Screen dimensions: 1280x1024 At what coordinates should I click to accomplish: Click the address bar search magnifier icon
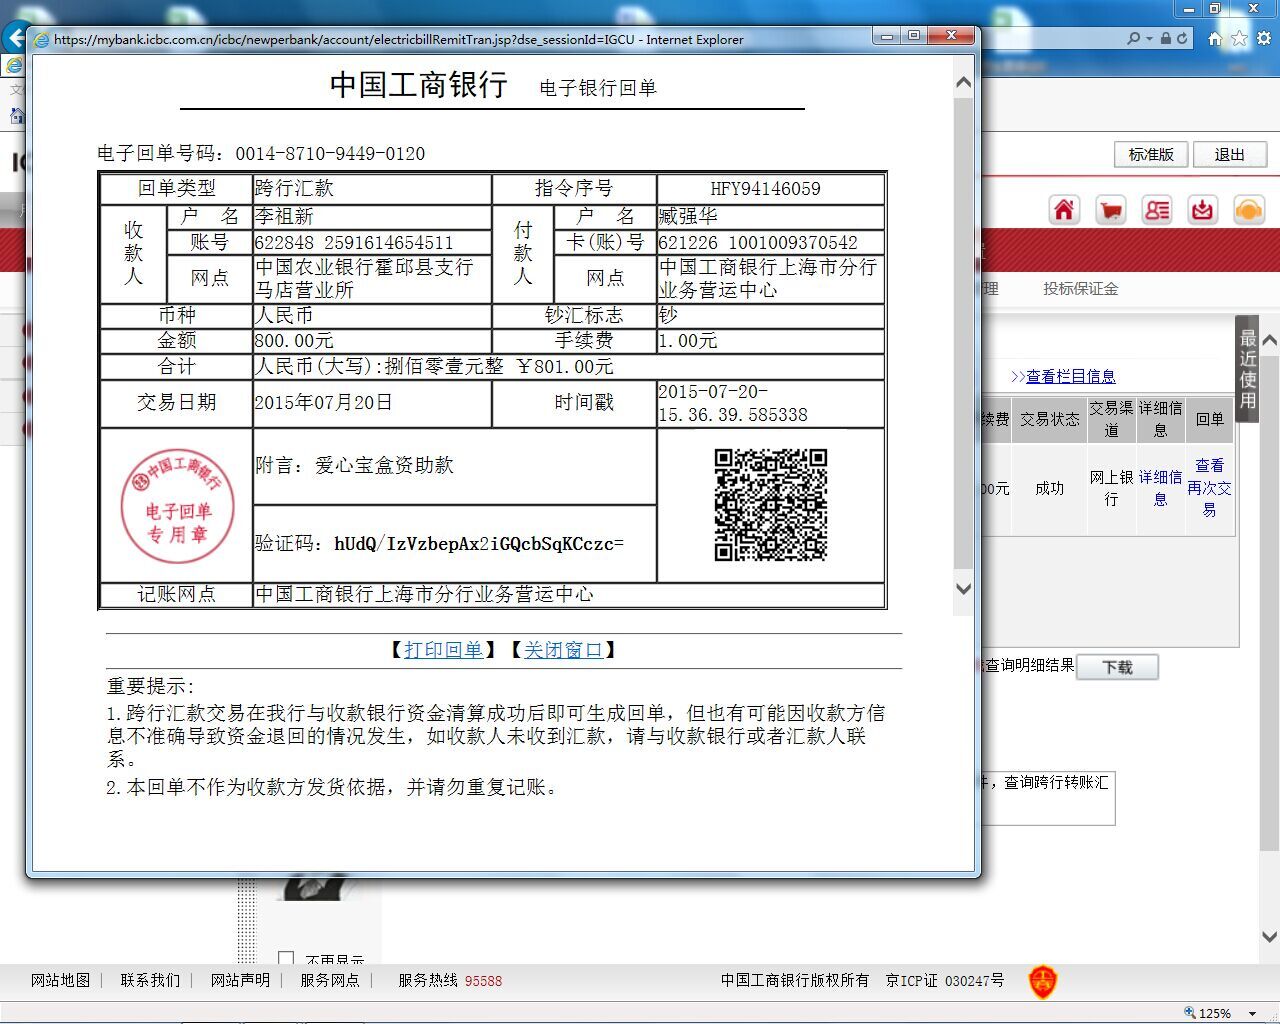pos(1133,38)
